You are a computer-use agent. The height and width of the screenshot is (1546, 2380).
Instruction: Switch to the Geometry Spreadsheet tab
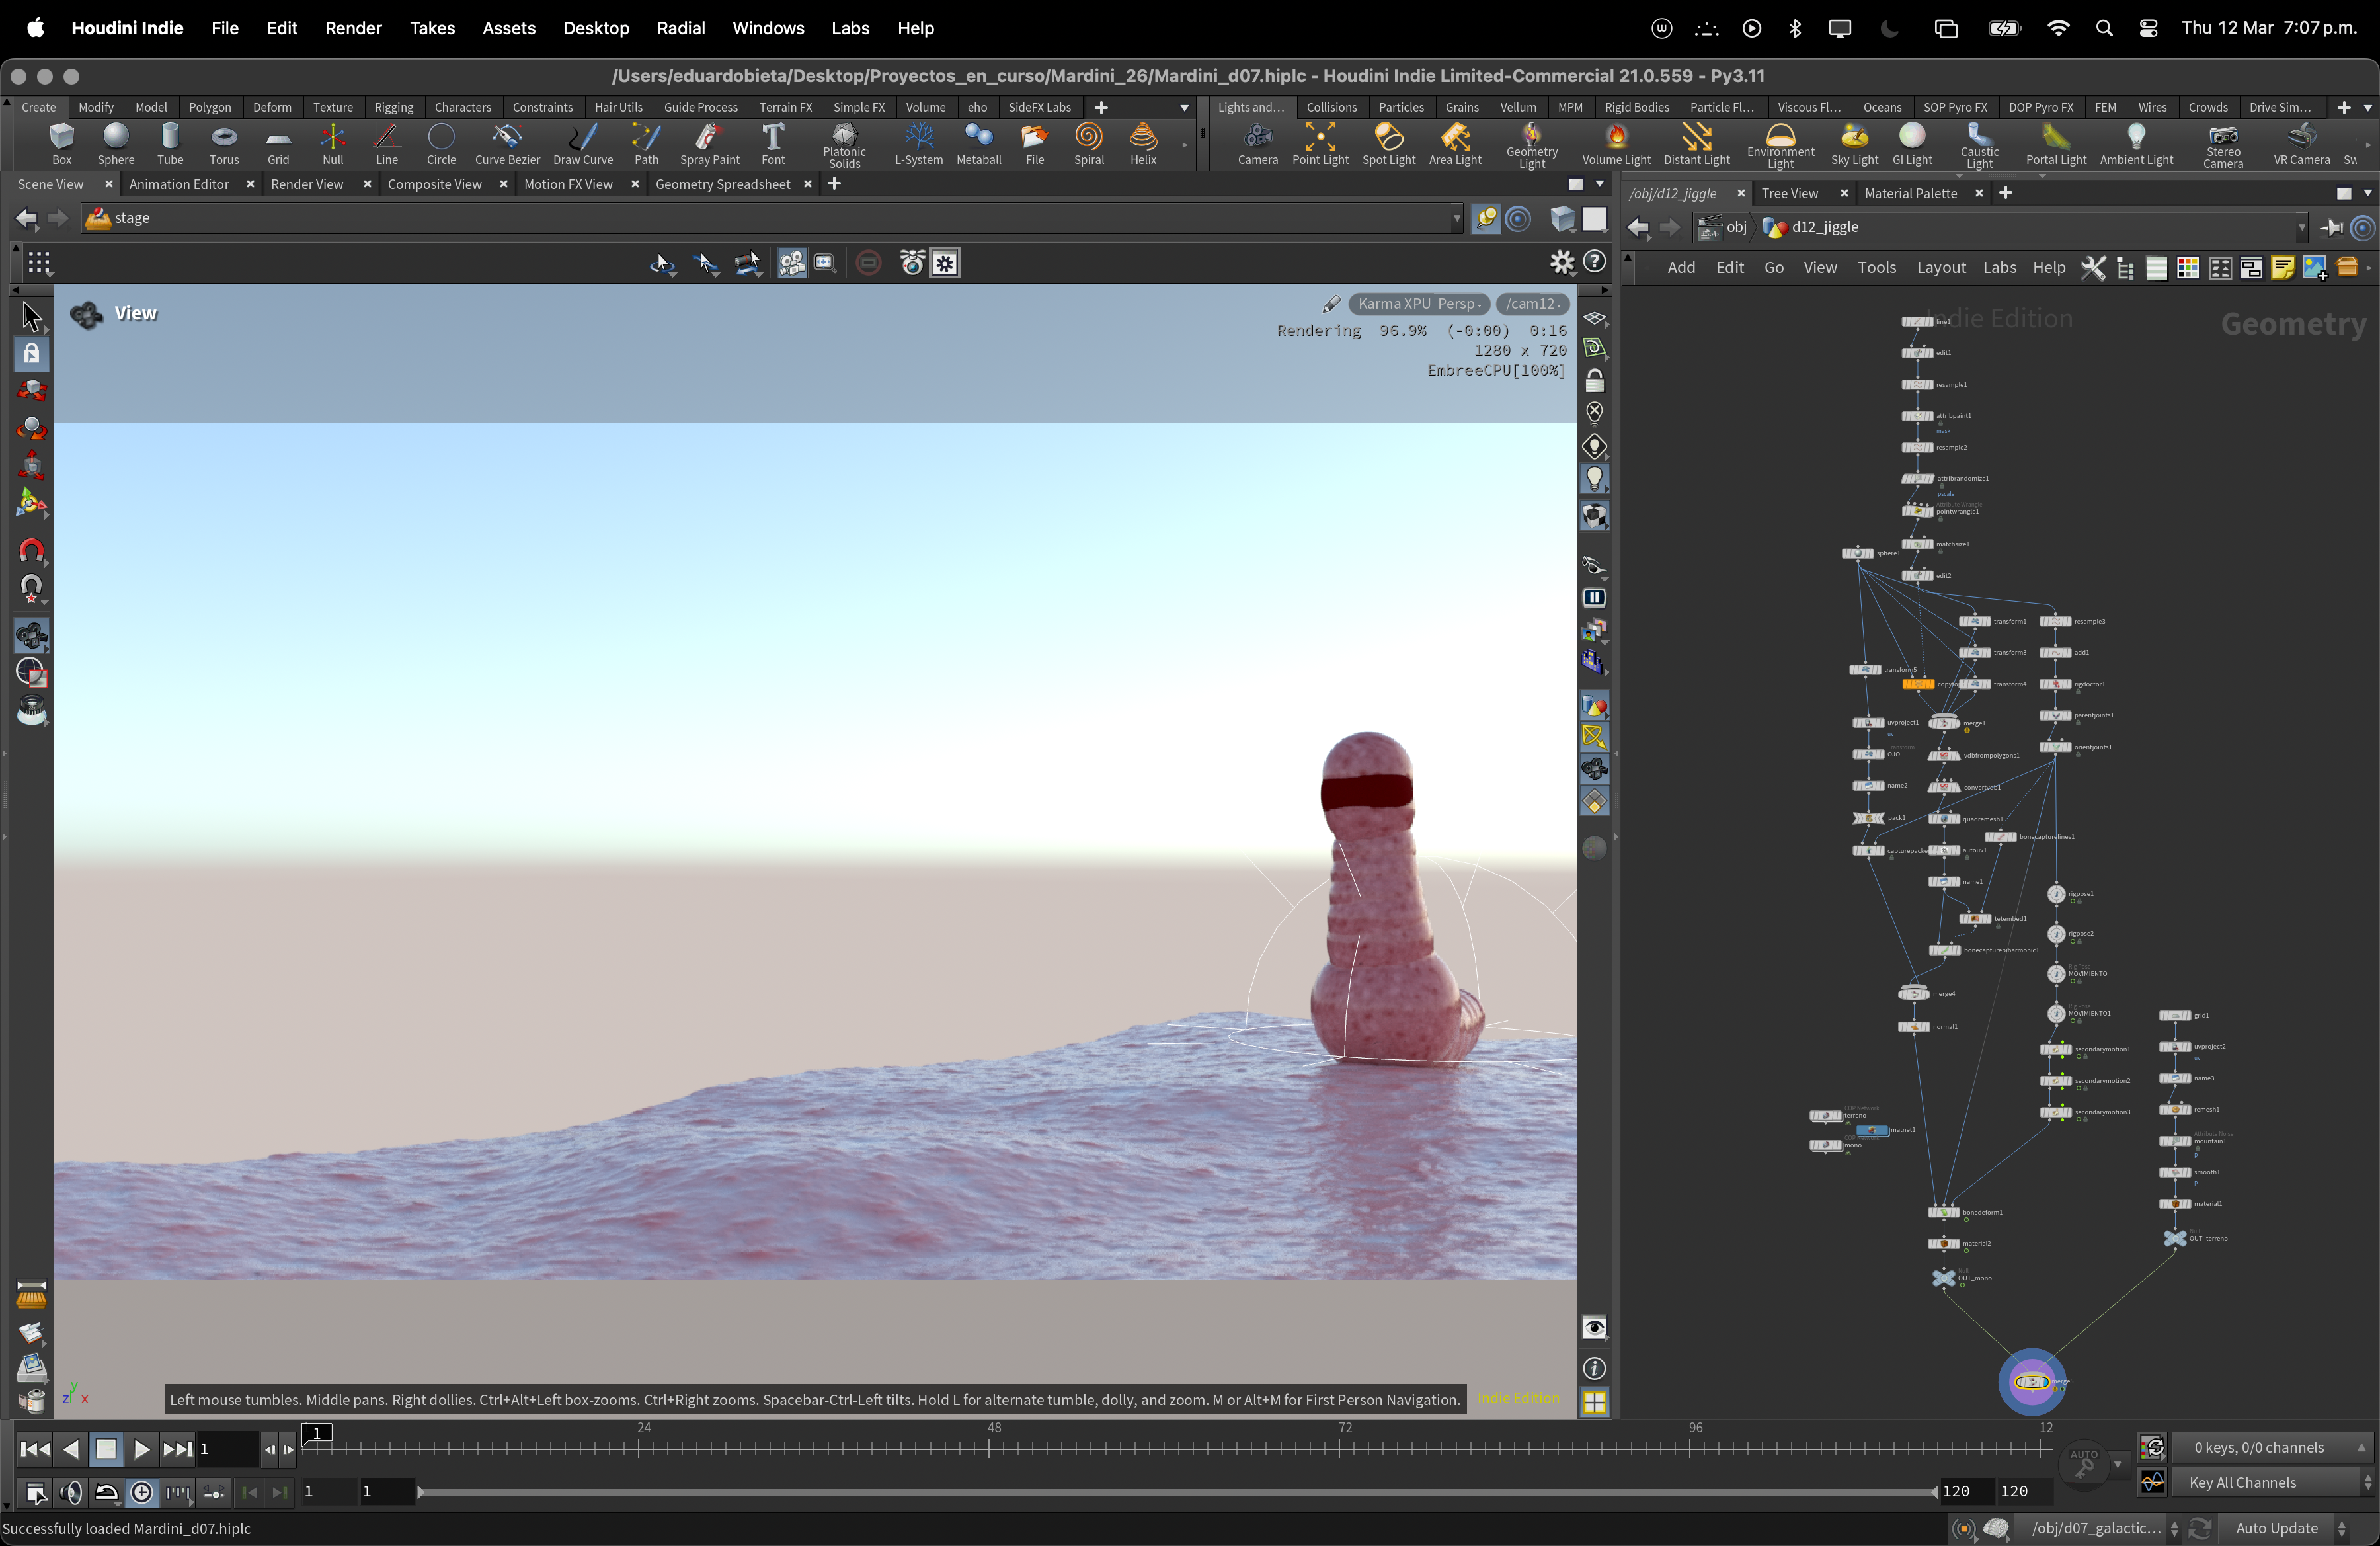[722, 184]
